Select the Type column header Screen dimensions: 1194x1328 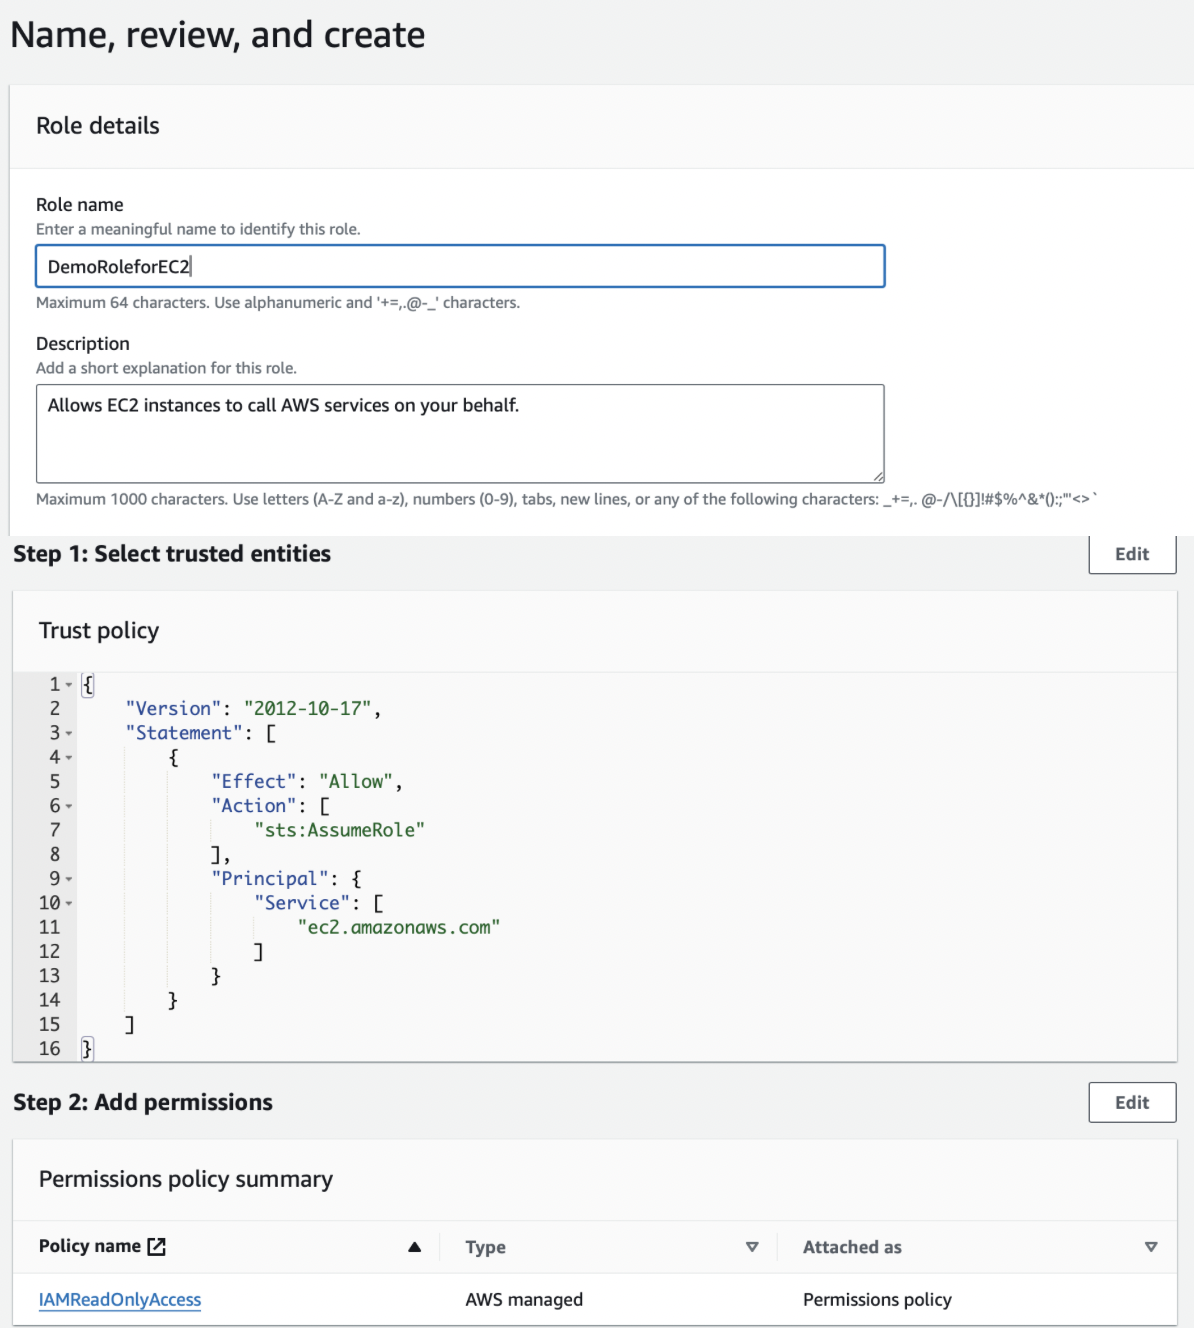(485, 1247)
